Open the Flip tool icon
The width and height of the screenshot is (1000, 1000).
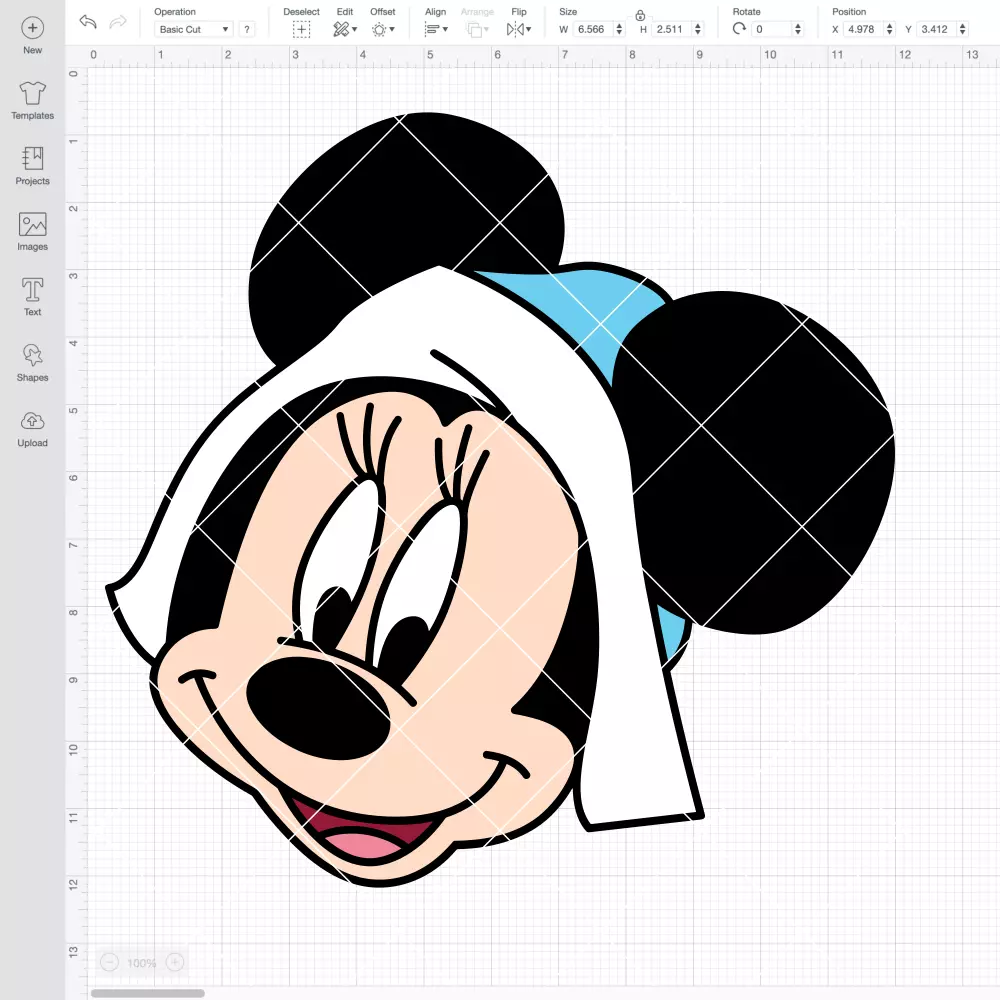coord(515,29)
